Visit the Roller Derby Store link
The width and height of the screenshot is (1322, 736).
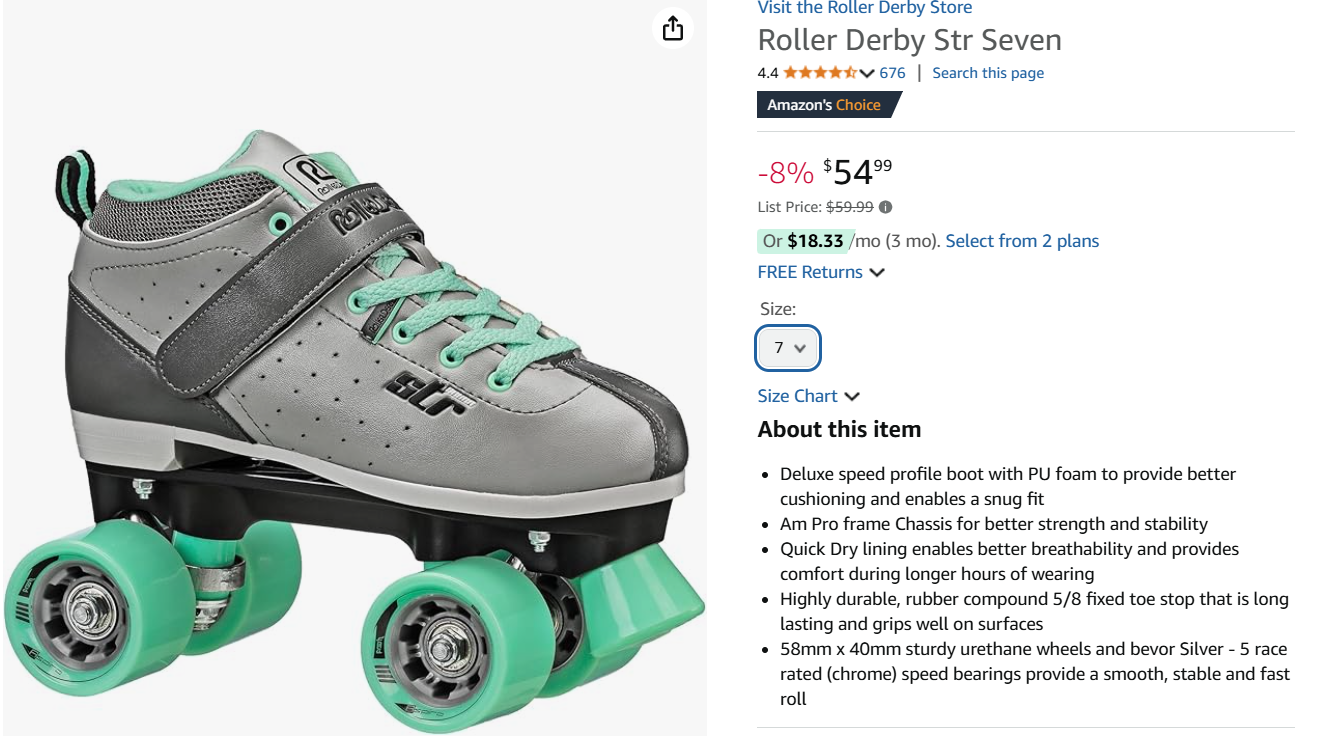pyautogui.click(x=864, y=8)
